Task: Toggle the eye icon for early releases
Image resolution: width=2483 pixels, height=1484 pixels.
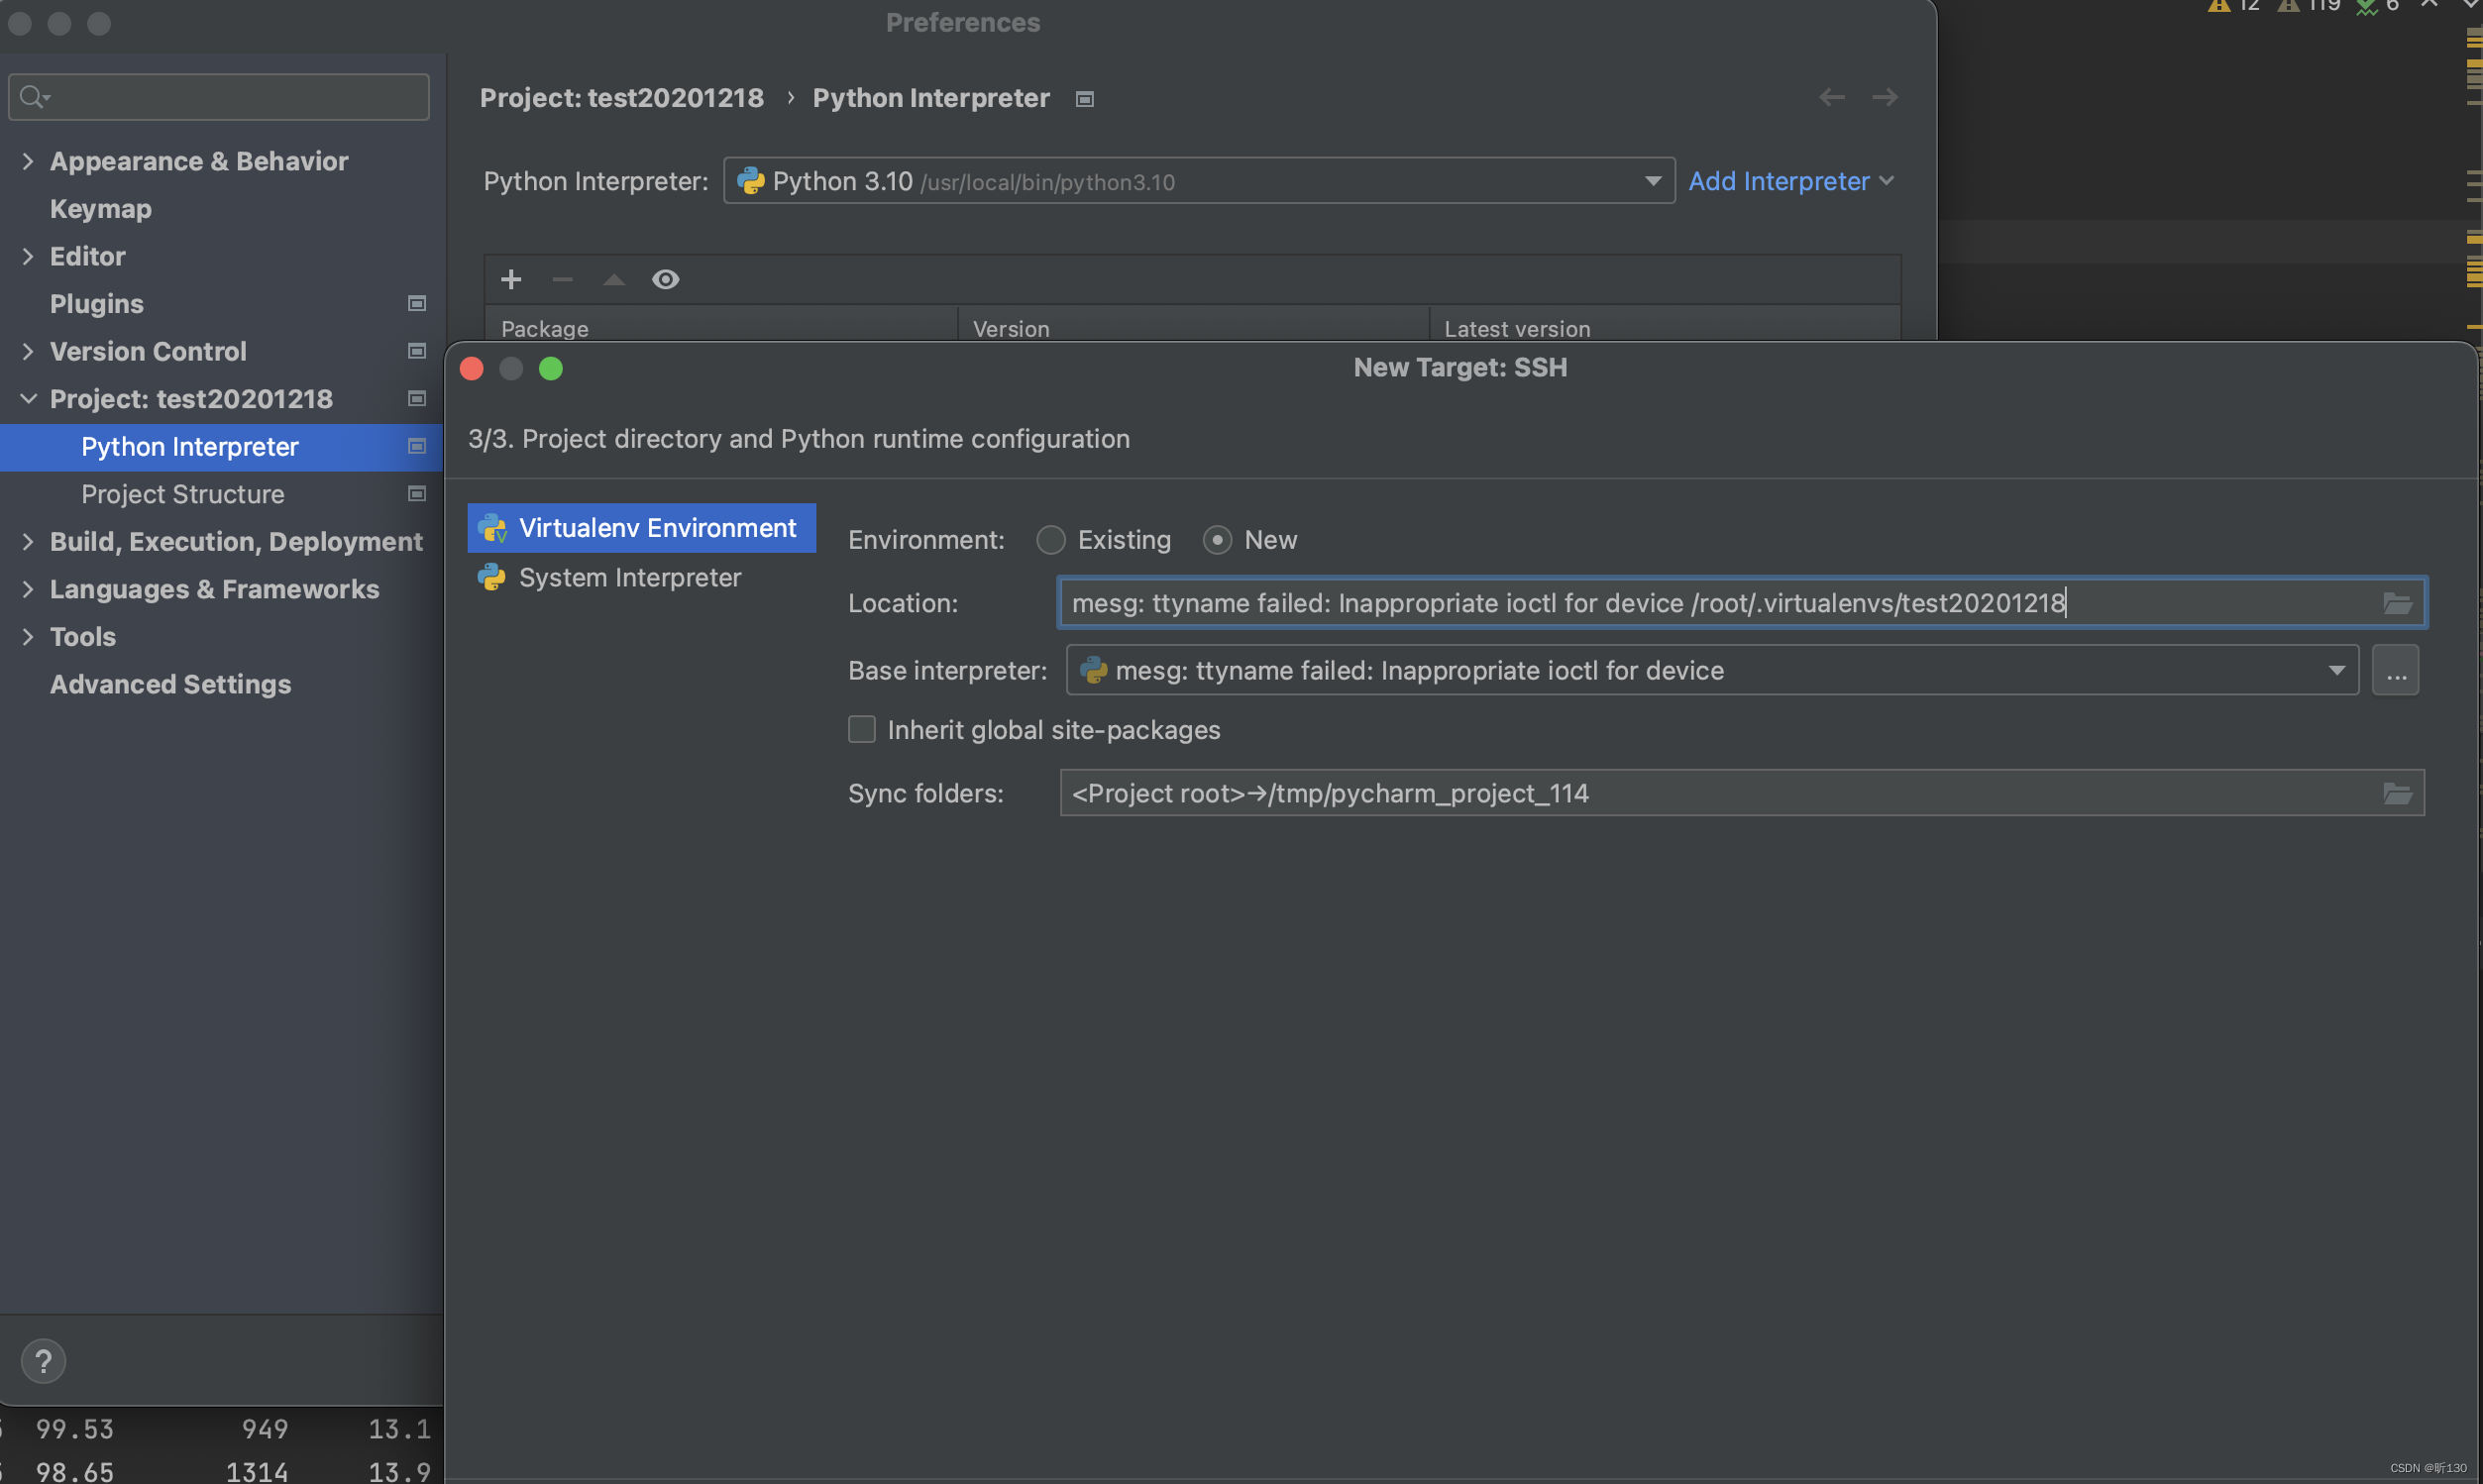Action: 666,279
